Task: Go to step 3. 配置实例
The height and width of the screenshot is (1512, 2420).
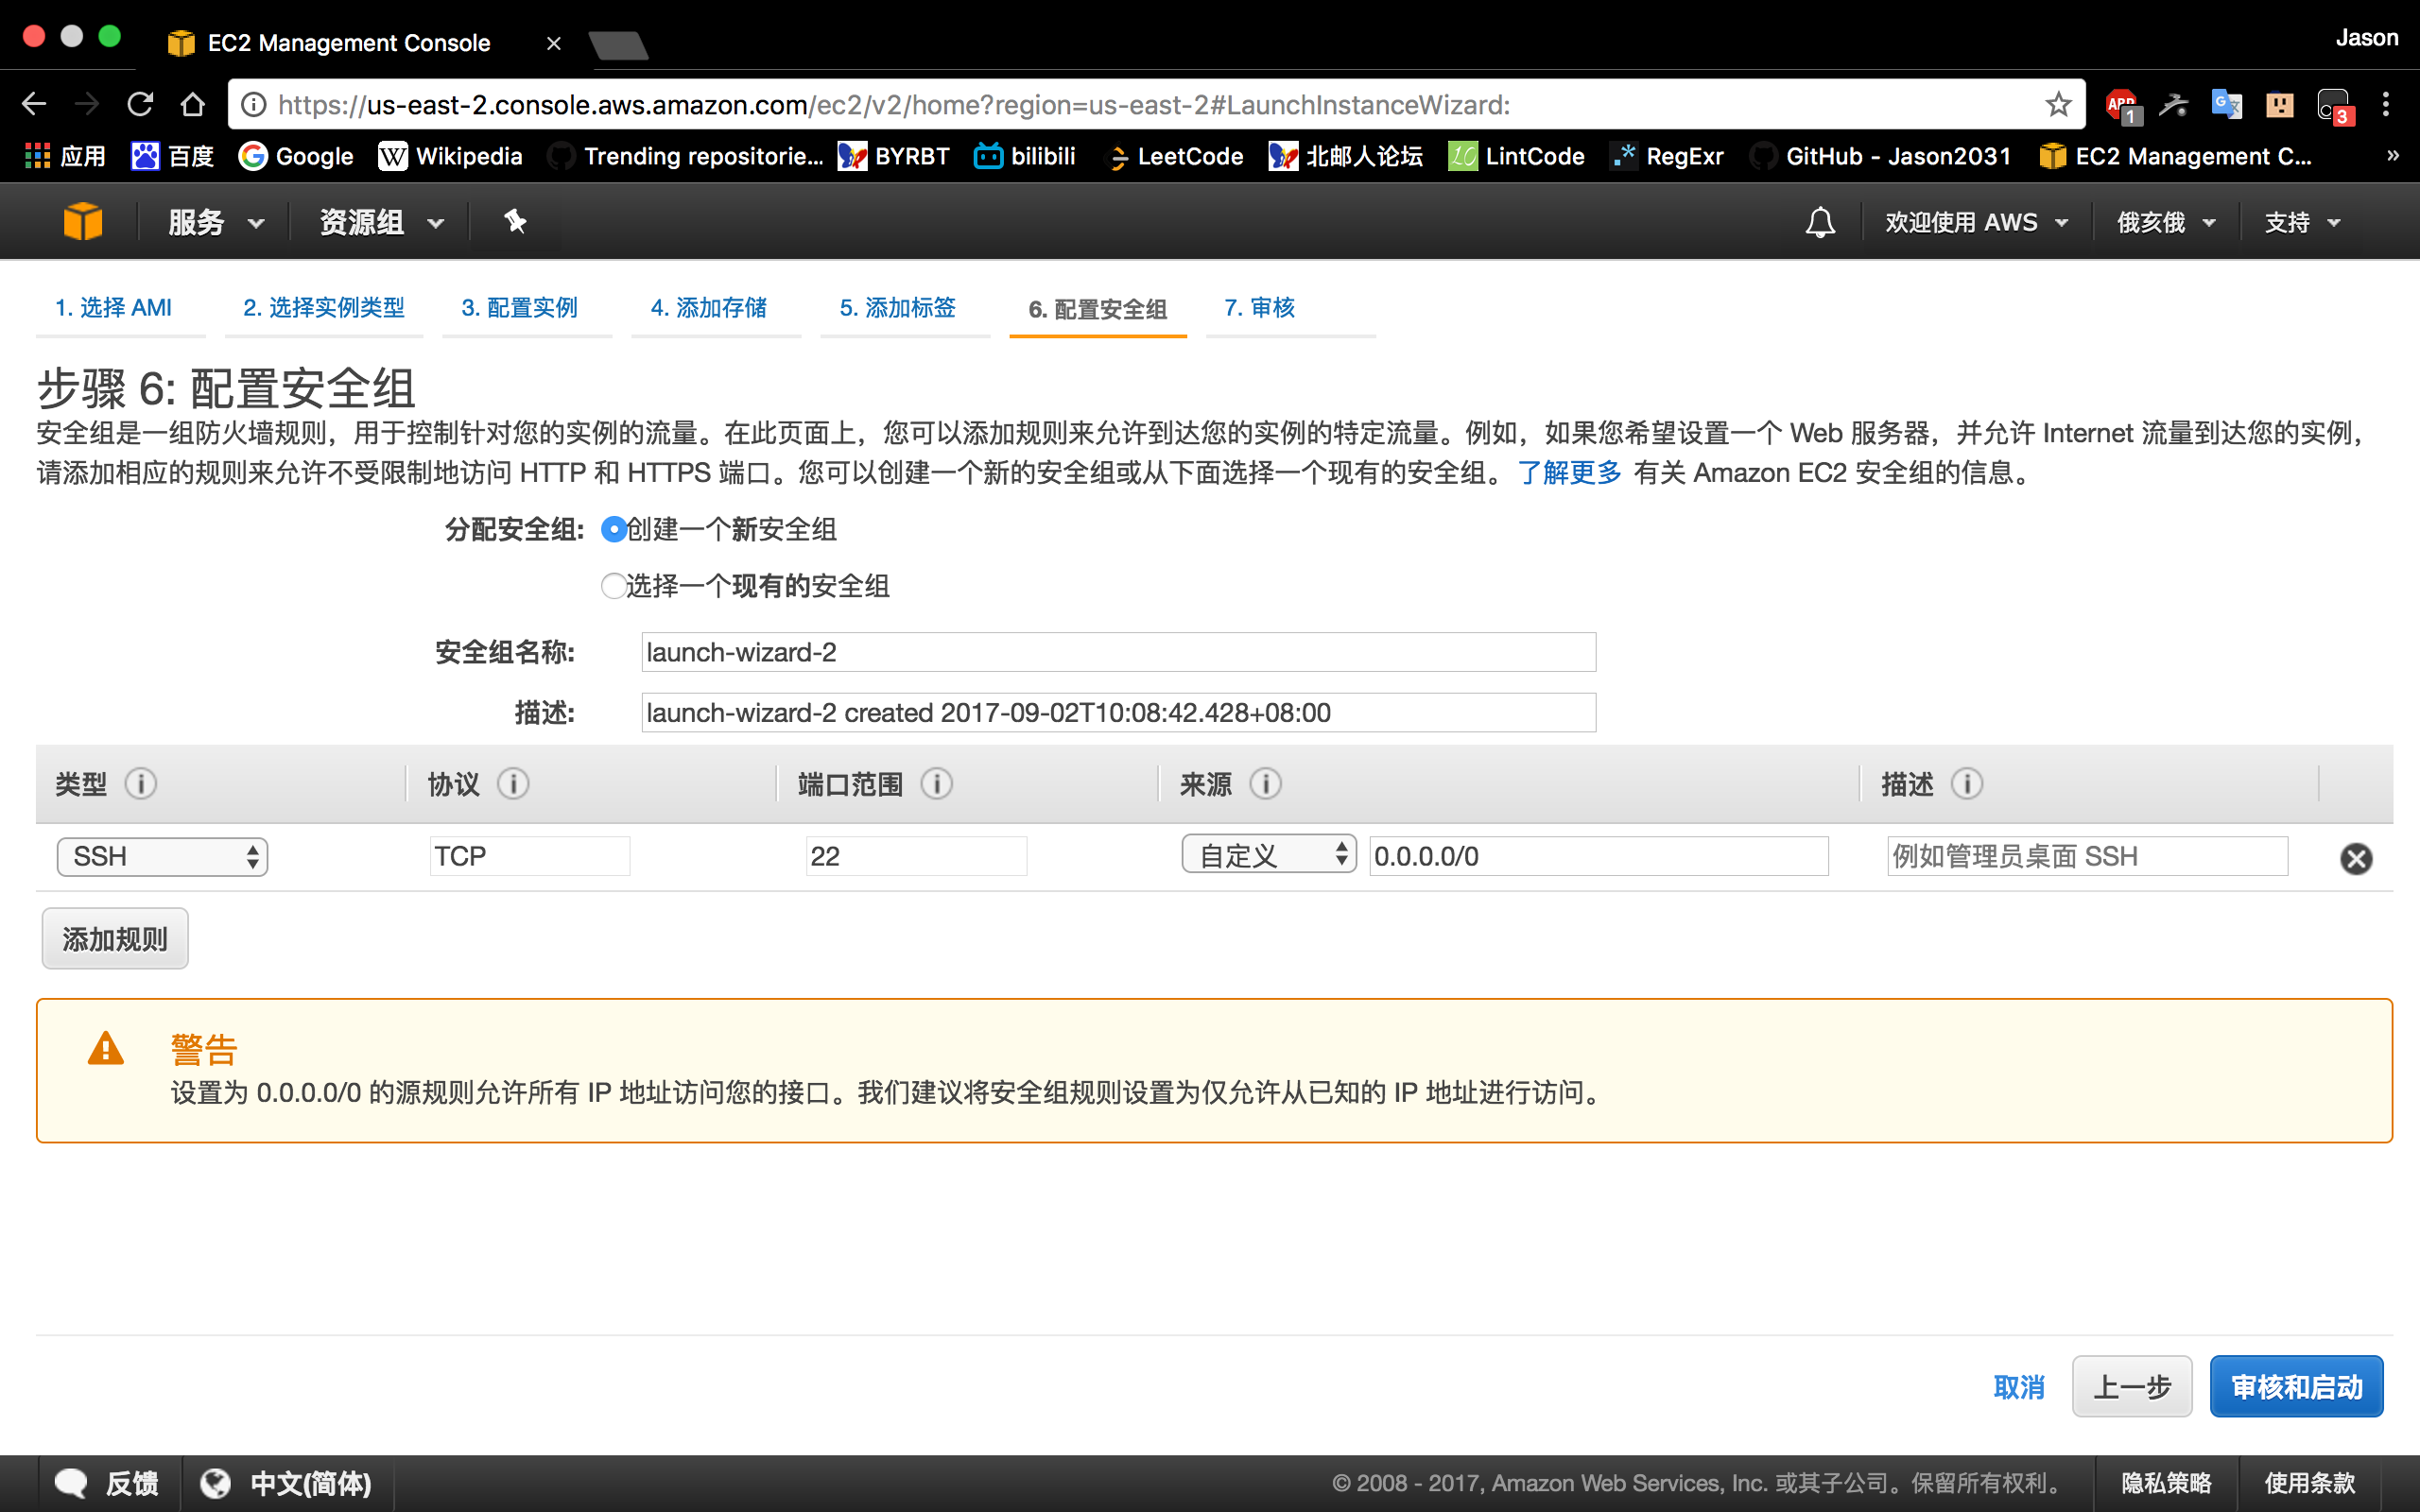Action: [520, 307]
